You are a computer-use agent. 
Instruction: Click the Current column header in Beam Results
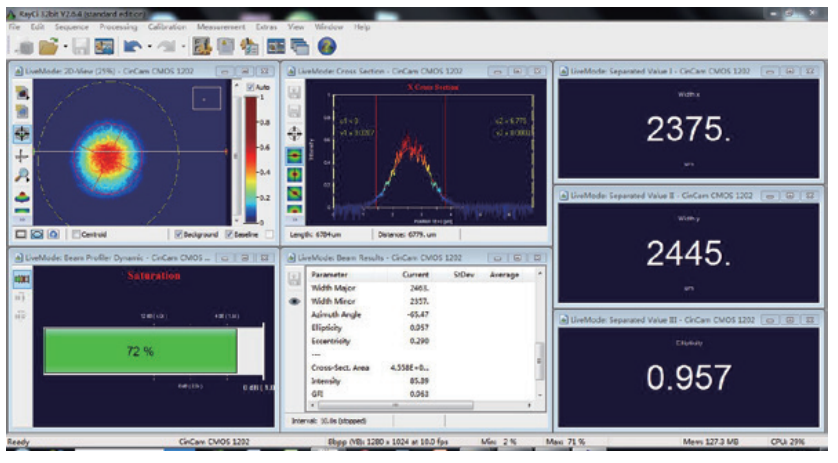pyautogui.click(x=415, y=274)
